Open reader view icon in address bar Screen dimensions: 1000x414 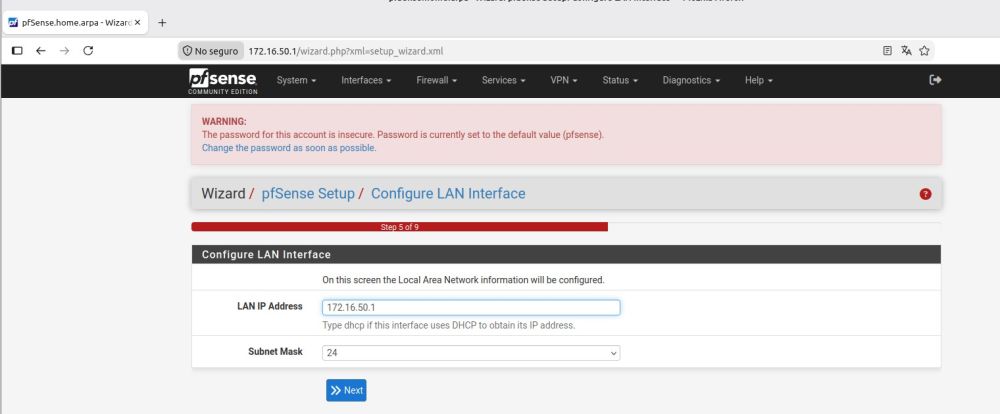click(x=887, y=50)
